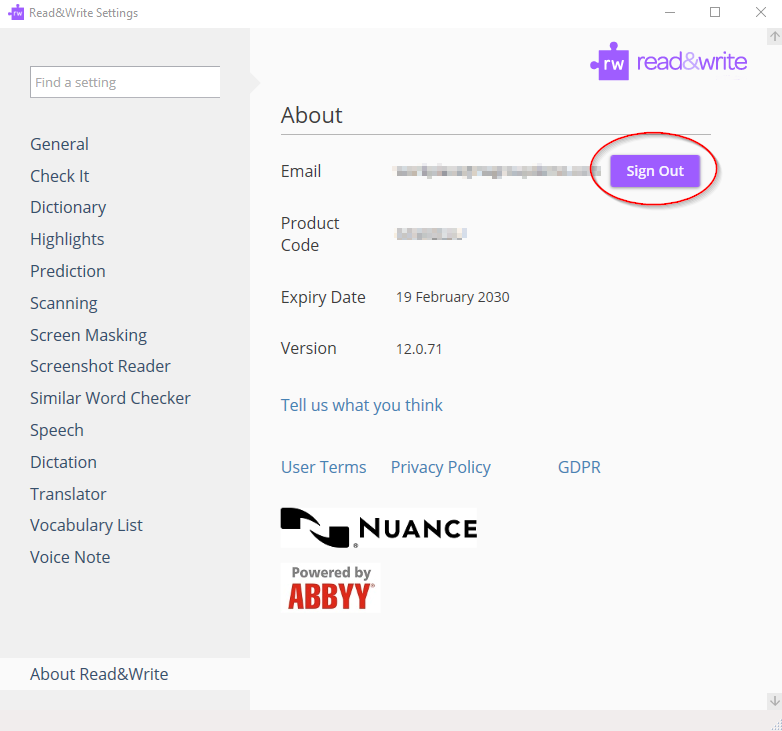Open Similar Word Checker settings

[x=110, y=398]
